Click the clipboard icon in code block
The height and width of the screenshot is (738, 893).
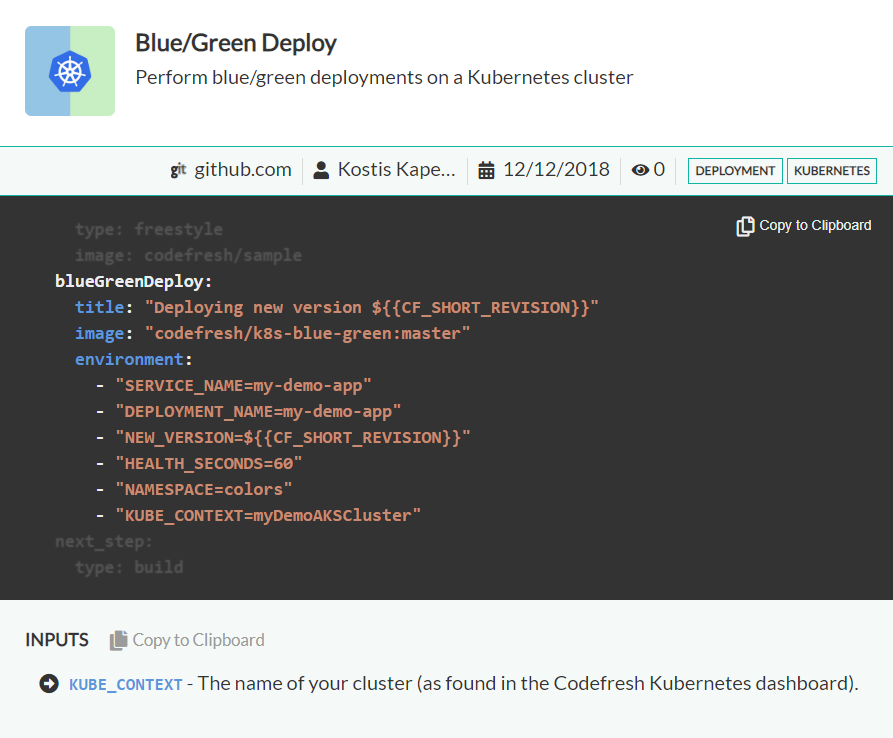click(745, 226)
